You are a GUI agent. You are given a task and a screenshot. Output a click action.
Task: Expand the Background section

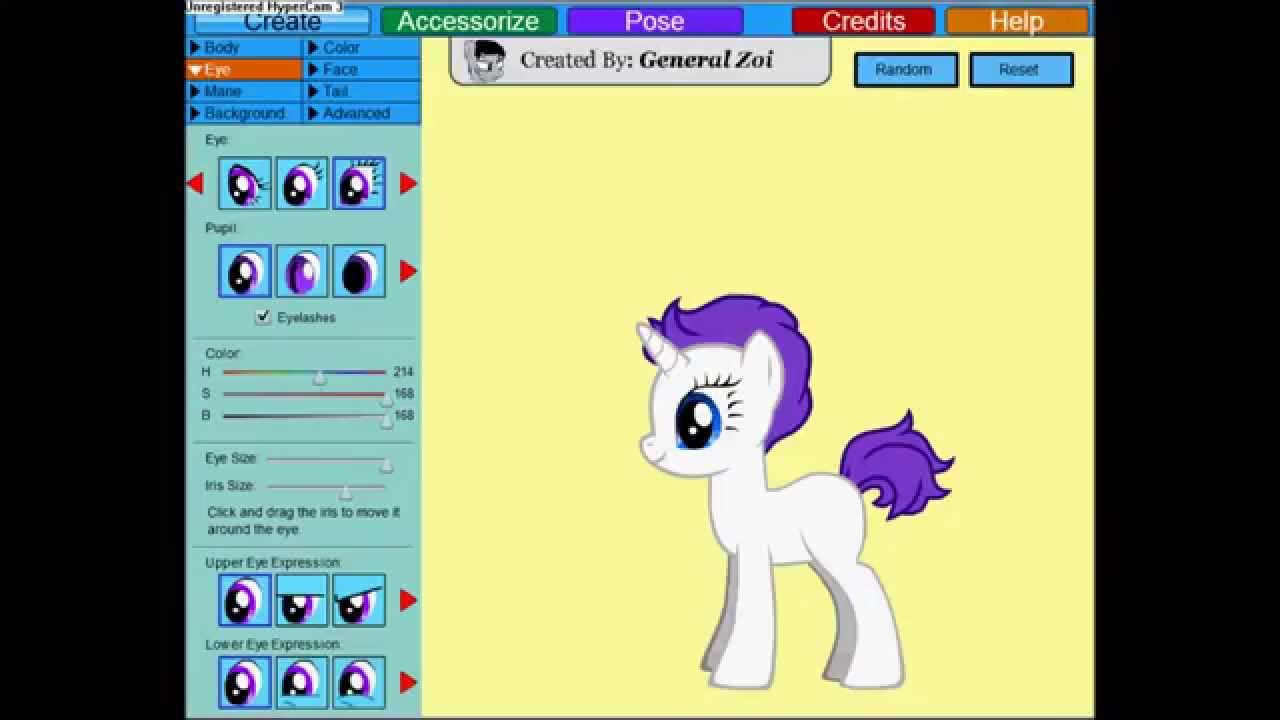(244, 113)
